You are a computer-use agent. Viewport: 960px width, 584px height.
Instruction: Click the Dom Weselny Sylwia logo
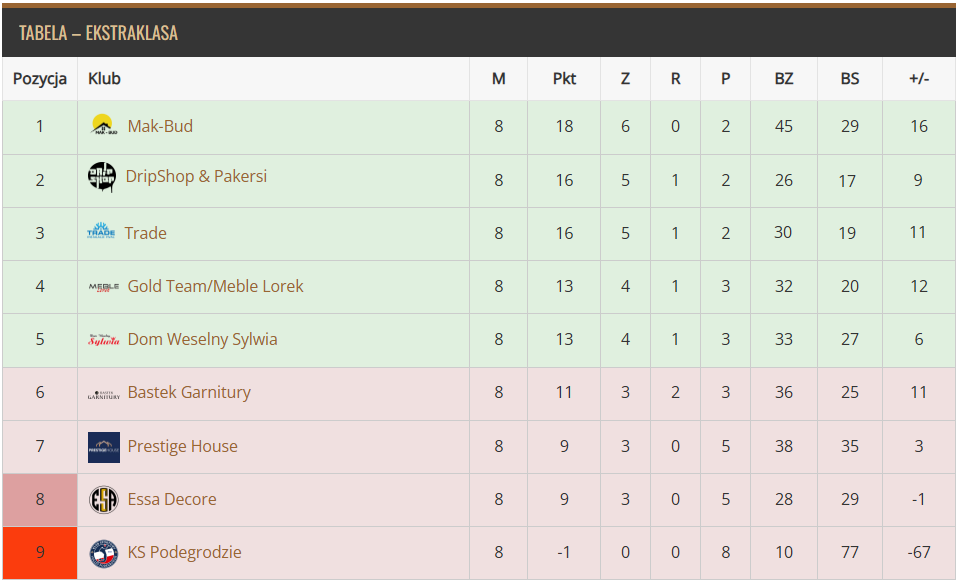click(104, 340)
